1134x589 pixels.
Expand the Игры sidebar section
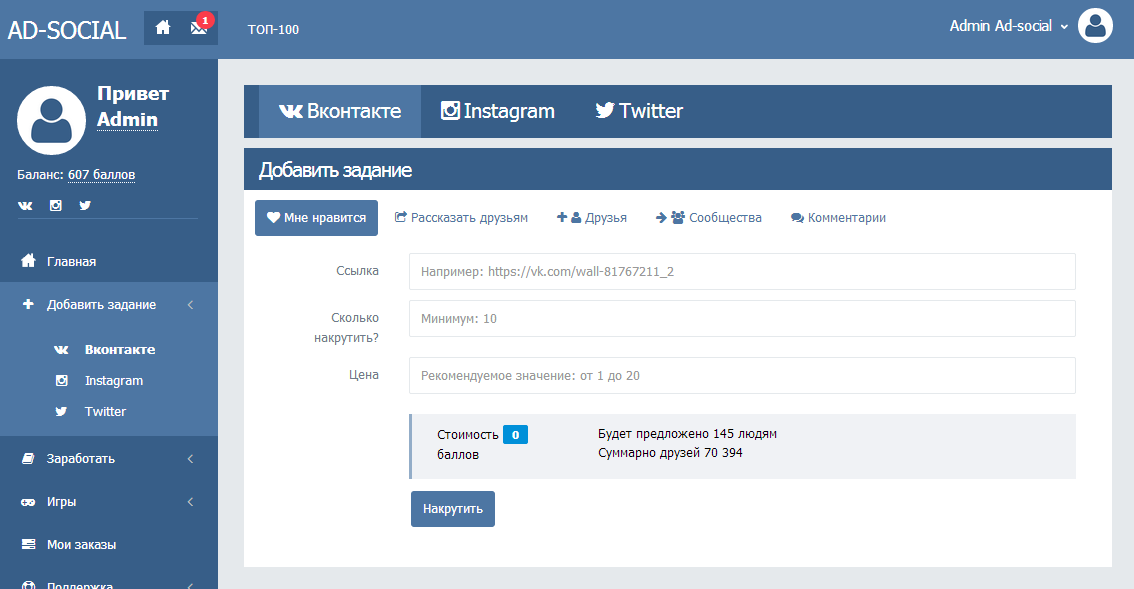(x=108, y=501)
